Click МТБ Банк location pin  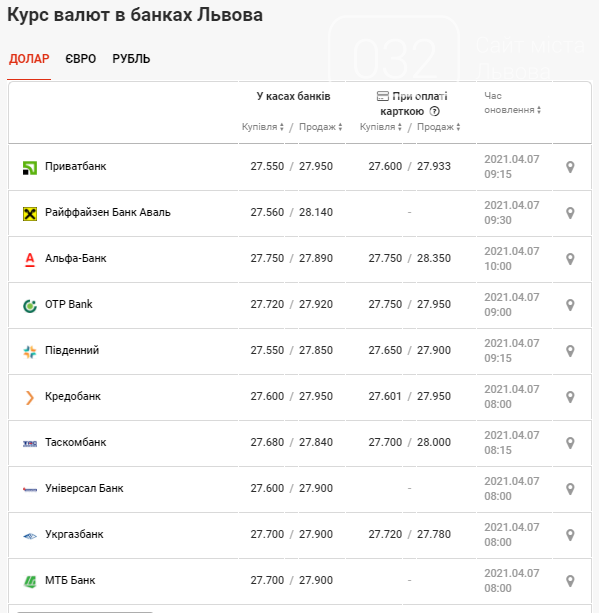pyautogui.click(x=570, y=581)
